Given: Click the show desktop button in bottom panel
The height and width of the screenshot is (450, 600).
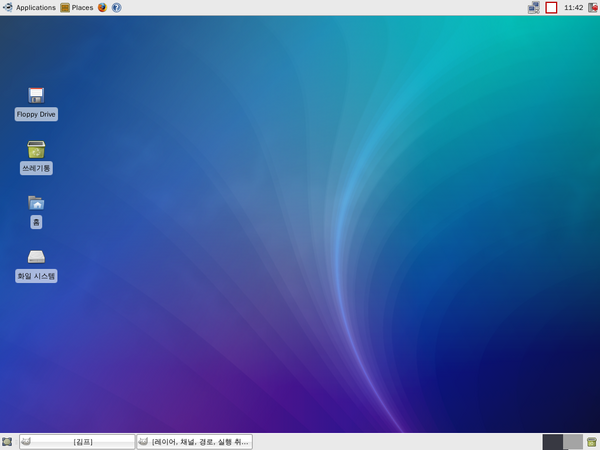Looking at the screenshot, I should [7, 441].
